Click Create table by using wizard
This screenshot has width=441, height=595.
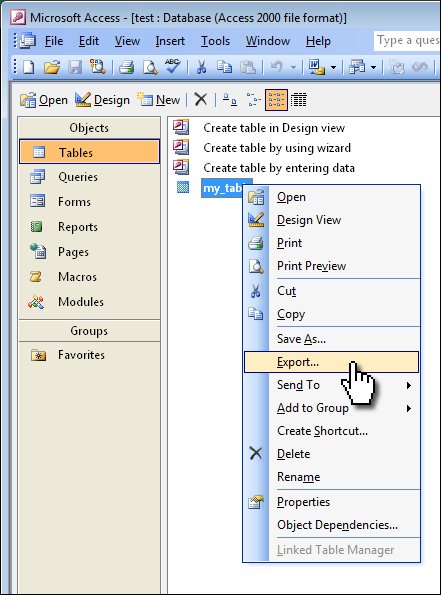[277, 148]
